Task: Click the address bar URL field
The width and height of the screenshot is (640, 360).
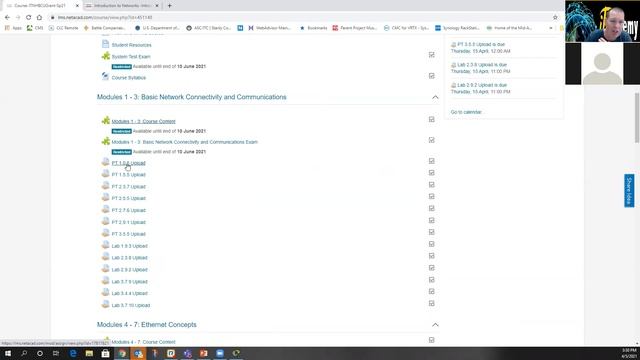Action: (302, 18)
